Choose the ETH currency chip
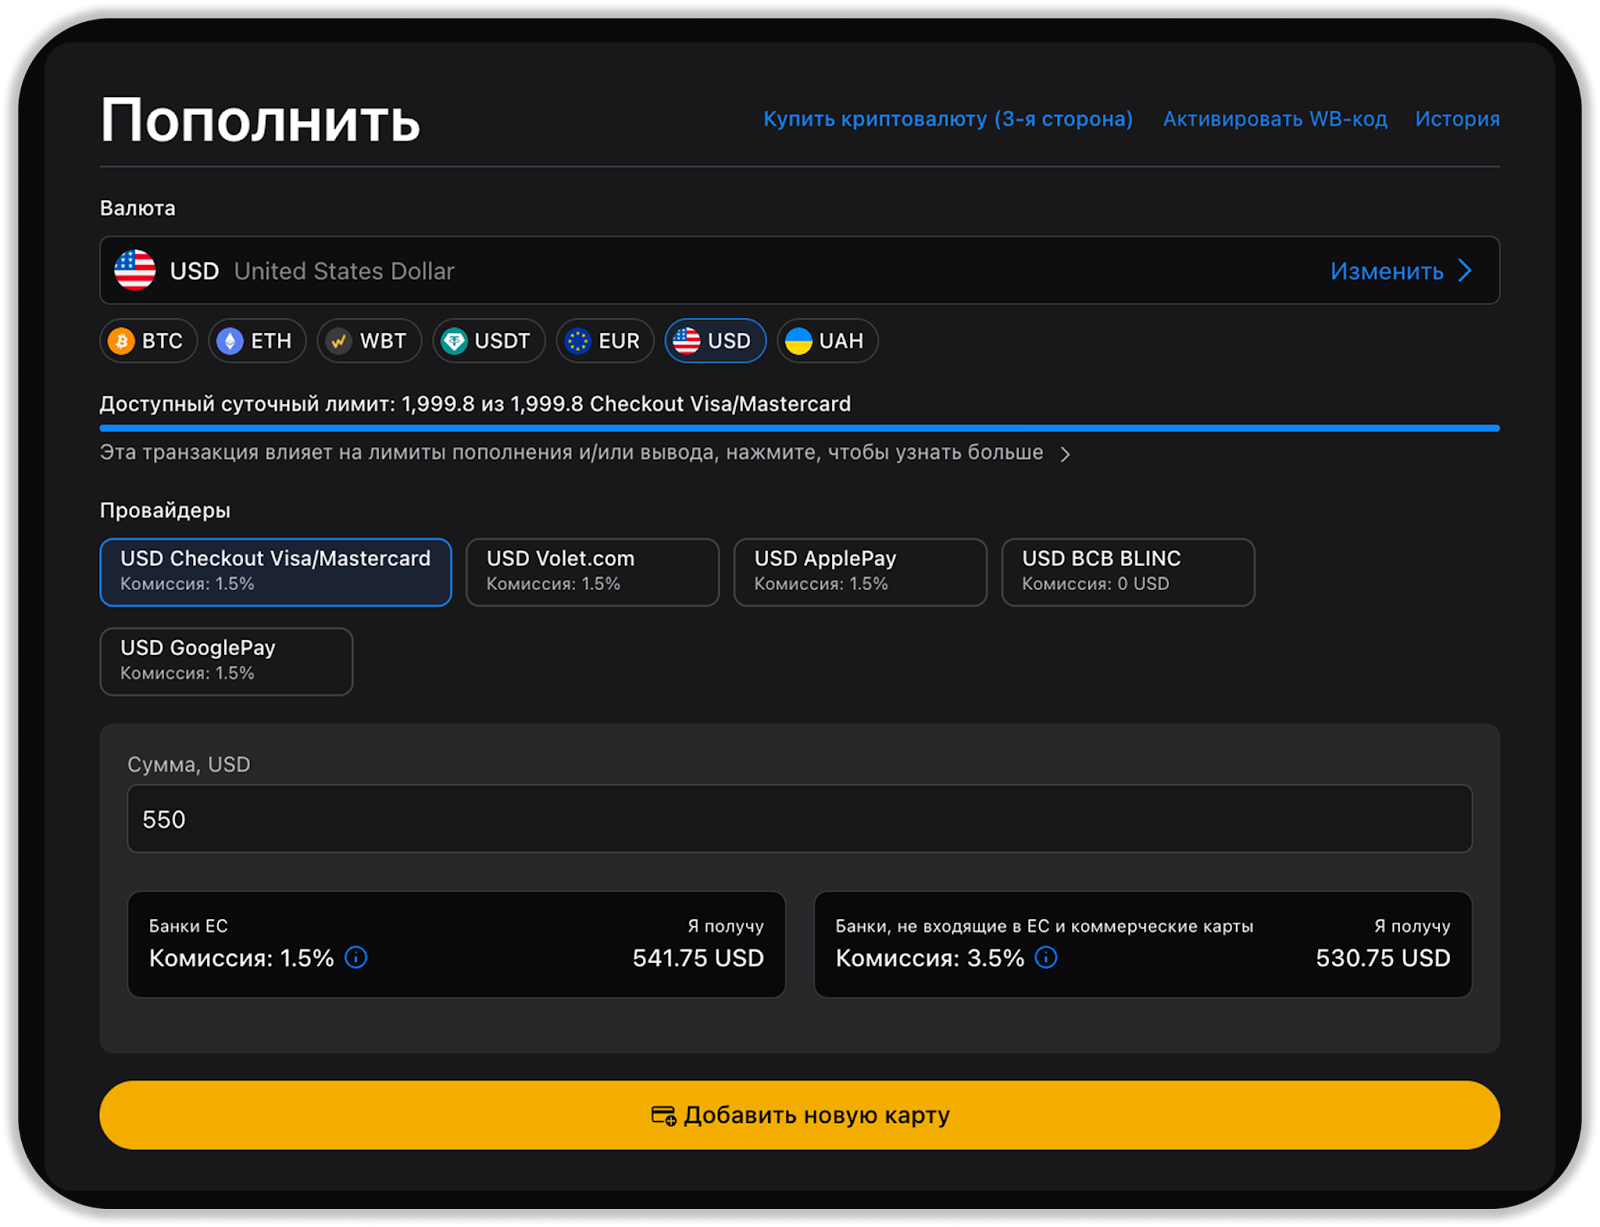This screenshot has width=1600, height=1227. click(257, 341)
